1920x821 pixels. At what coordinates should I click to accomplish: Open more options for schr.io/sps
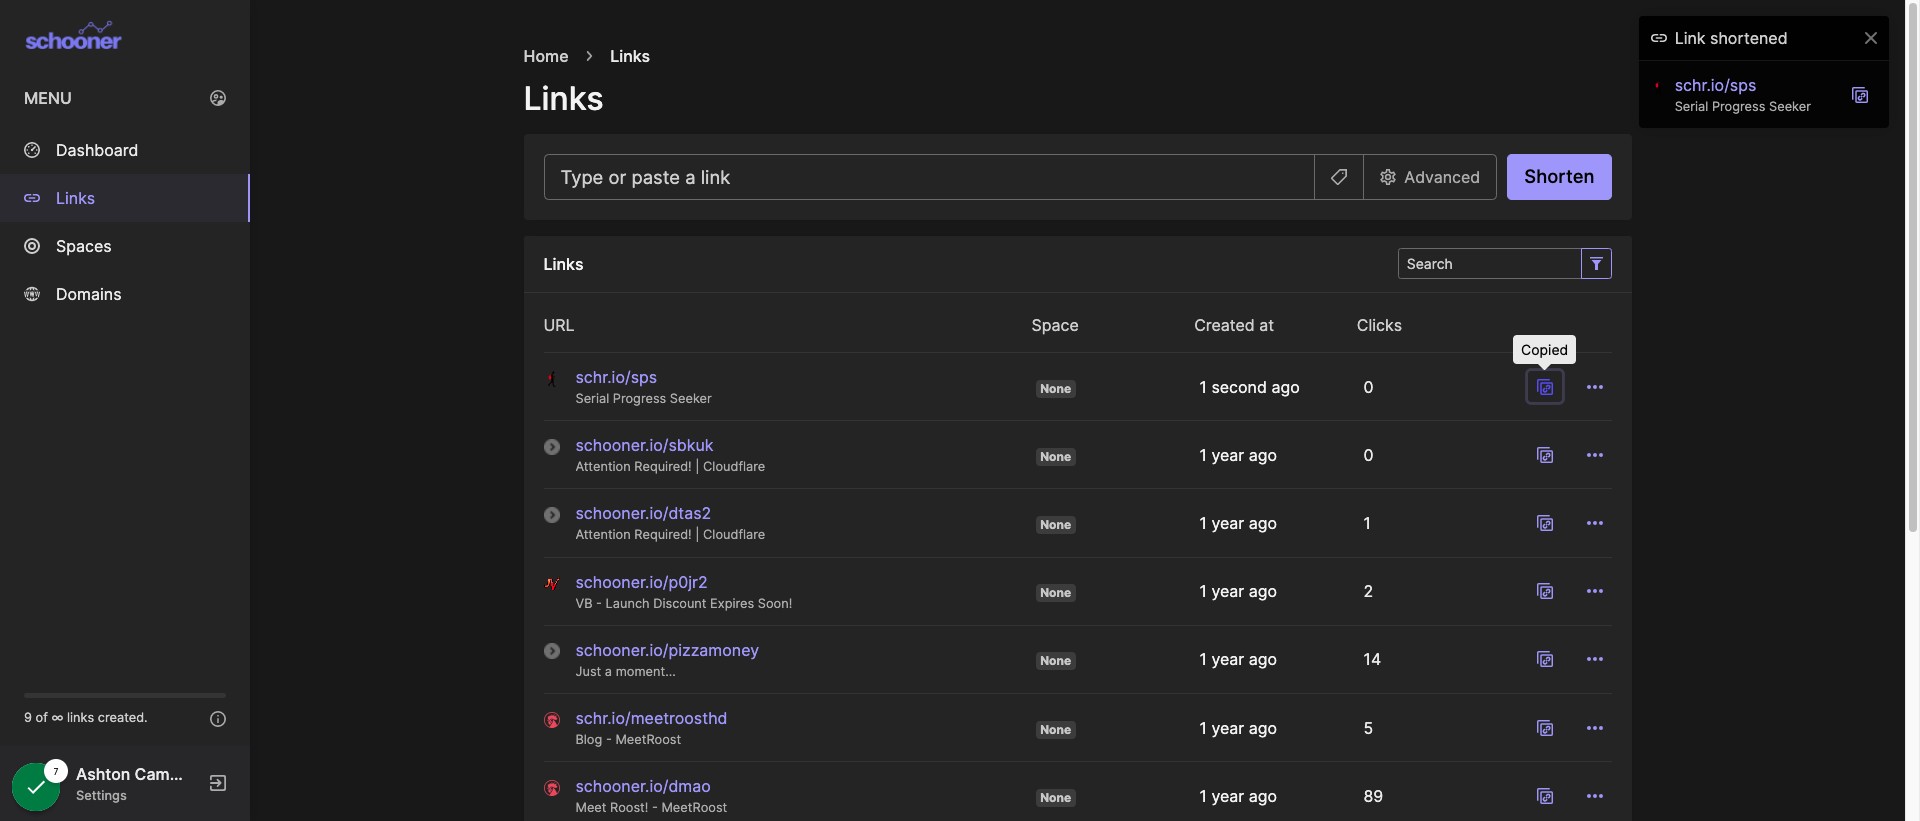click(1595, 387)
